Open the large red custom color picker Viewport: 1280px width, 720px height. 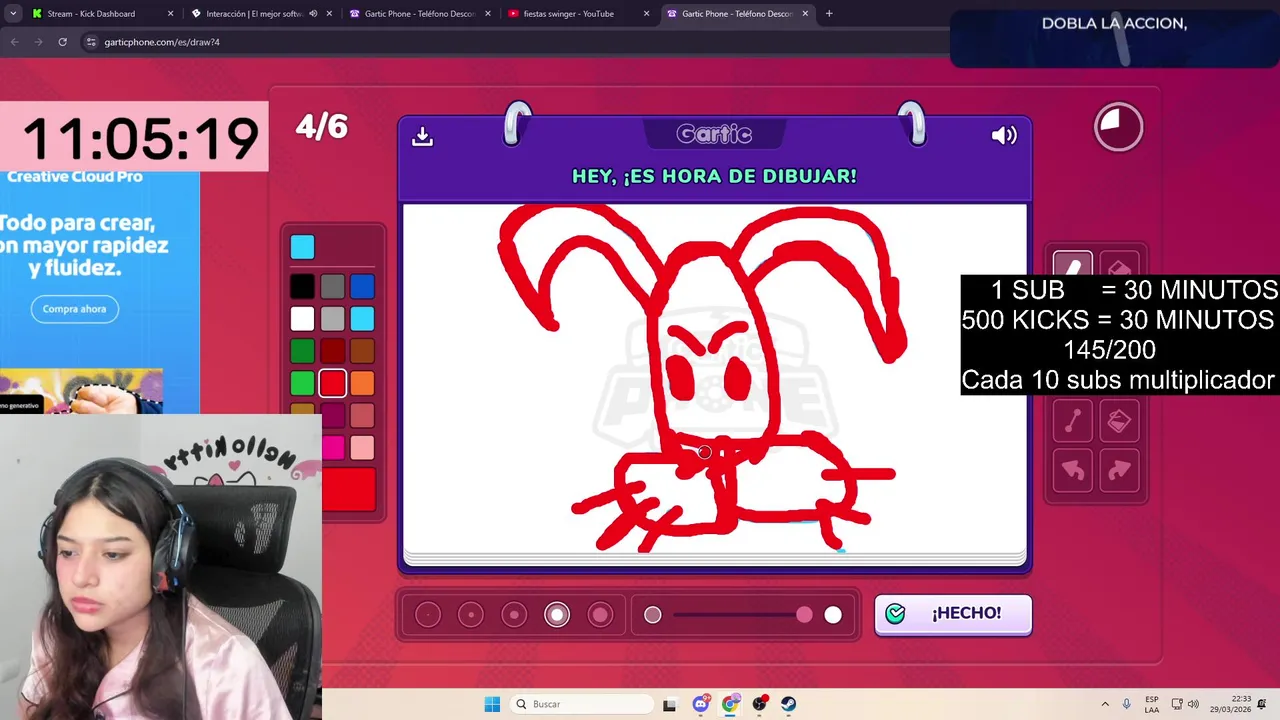(x=349, y=490)
